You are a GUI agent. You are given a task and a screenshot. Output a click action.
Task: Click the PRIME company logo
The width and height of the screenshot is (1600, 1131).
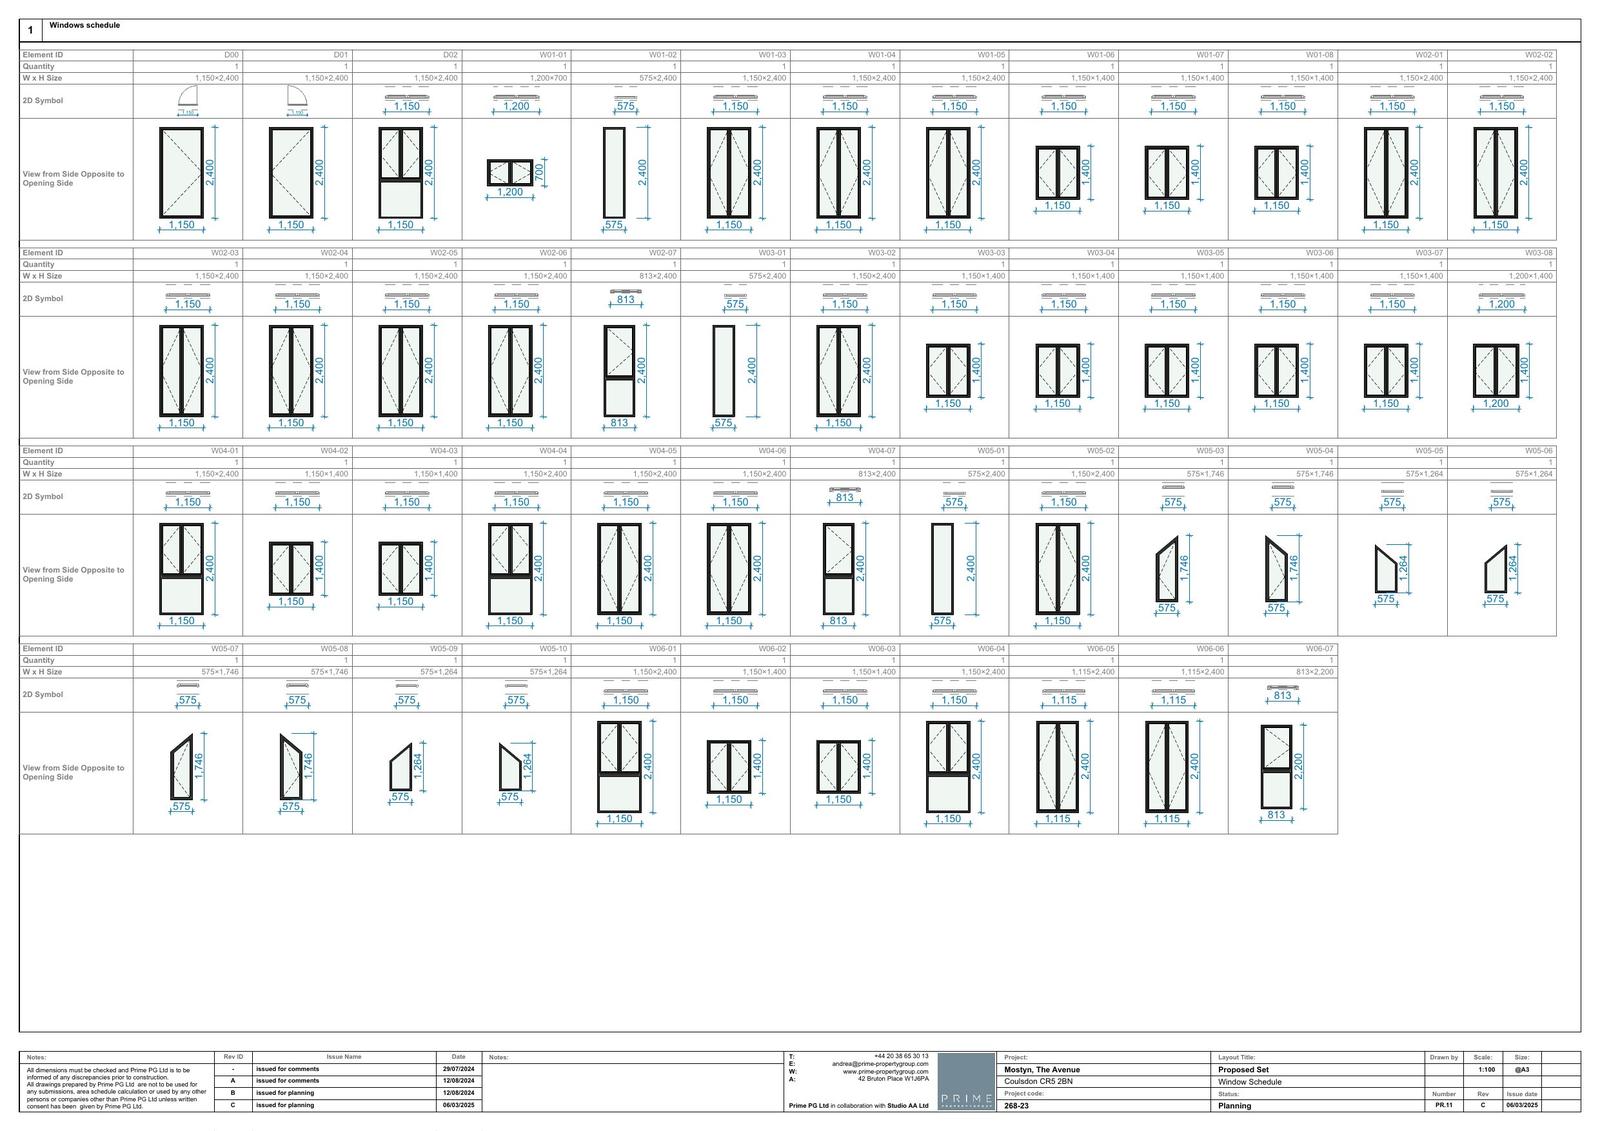966,1081
